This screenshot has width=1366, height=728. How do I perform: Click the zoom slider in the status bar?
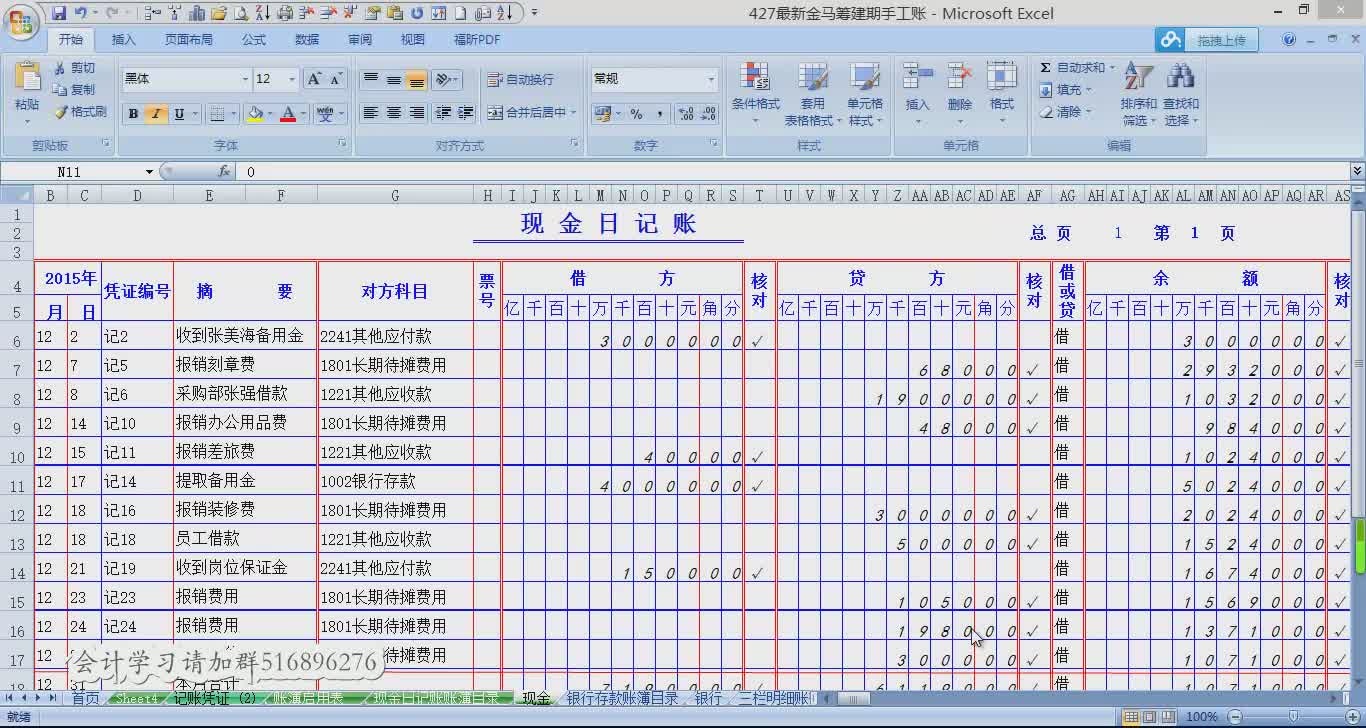1292,717
